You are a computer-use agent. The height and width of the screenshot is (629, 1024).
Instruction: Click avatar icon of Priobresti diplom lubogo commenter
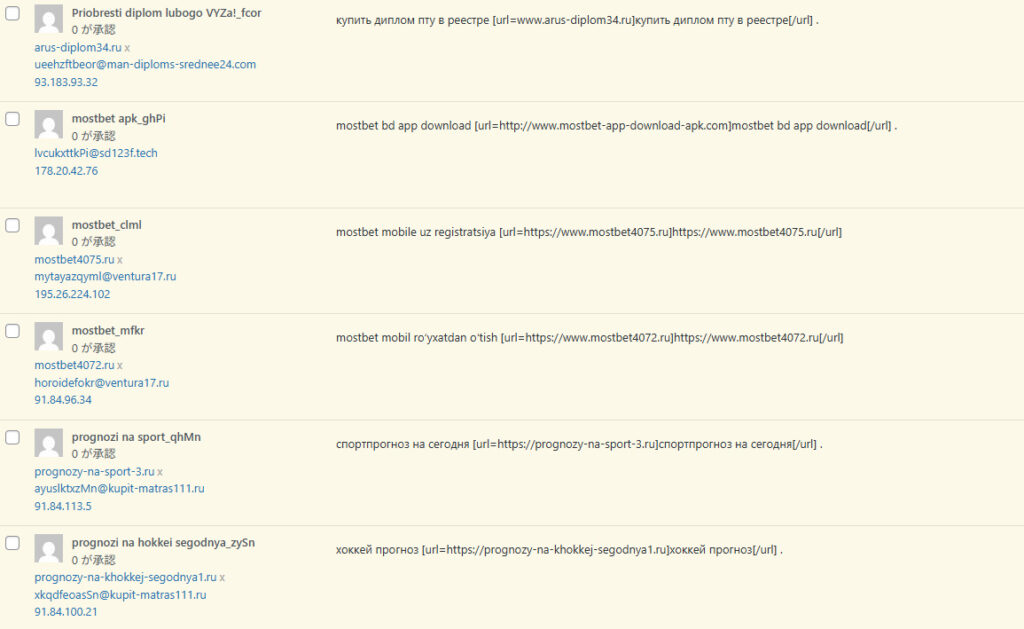pos(49,19)
